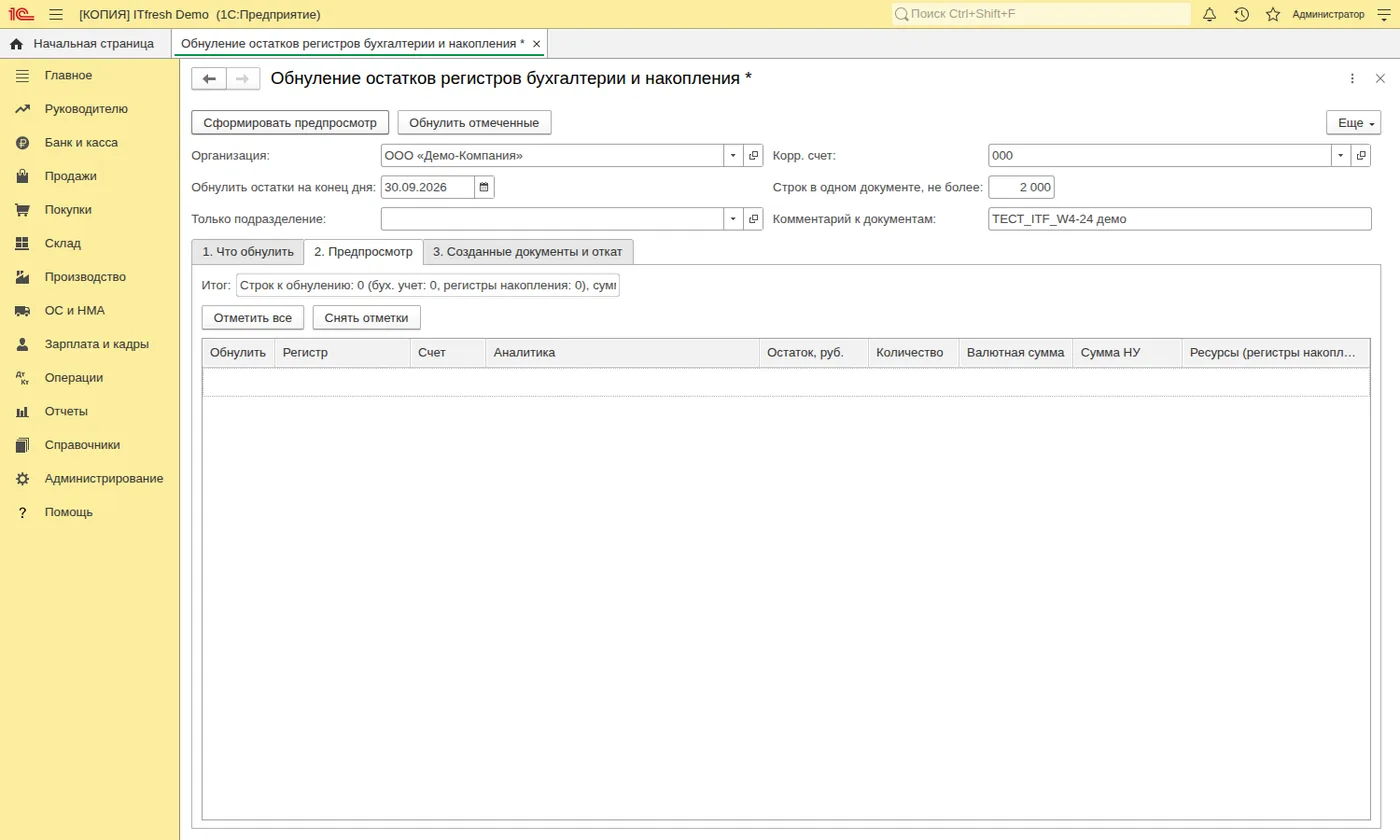Open favorites star icon
The image size is (1400, 840).
point(1273,14)
